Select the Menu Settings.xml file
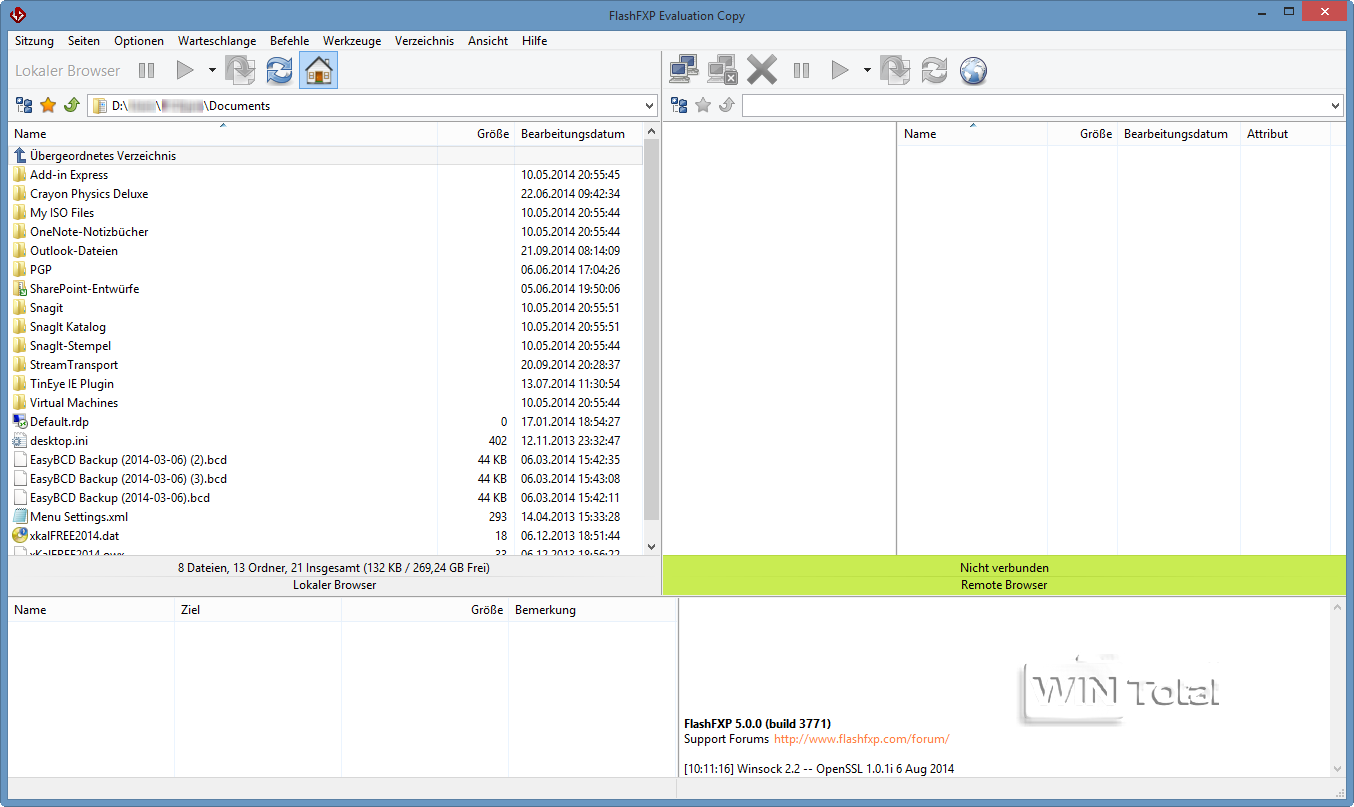Image resolution: width=1354 pixels, height=807 pixels. (x=326, y=517)
